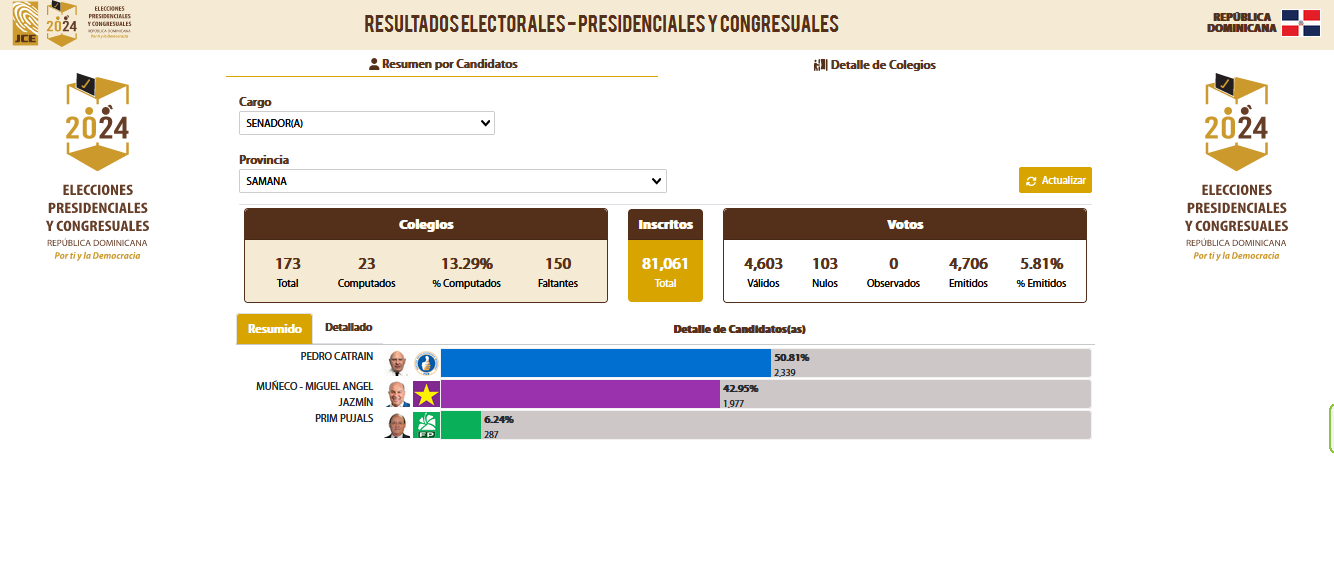Click the purple star party logo
The width and height of the screenshot is (1334, 562).
coord(426,394)
